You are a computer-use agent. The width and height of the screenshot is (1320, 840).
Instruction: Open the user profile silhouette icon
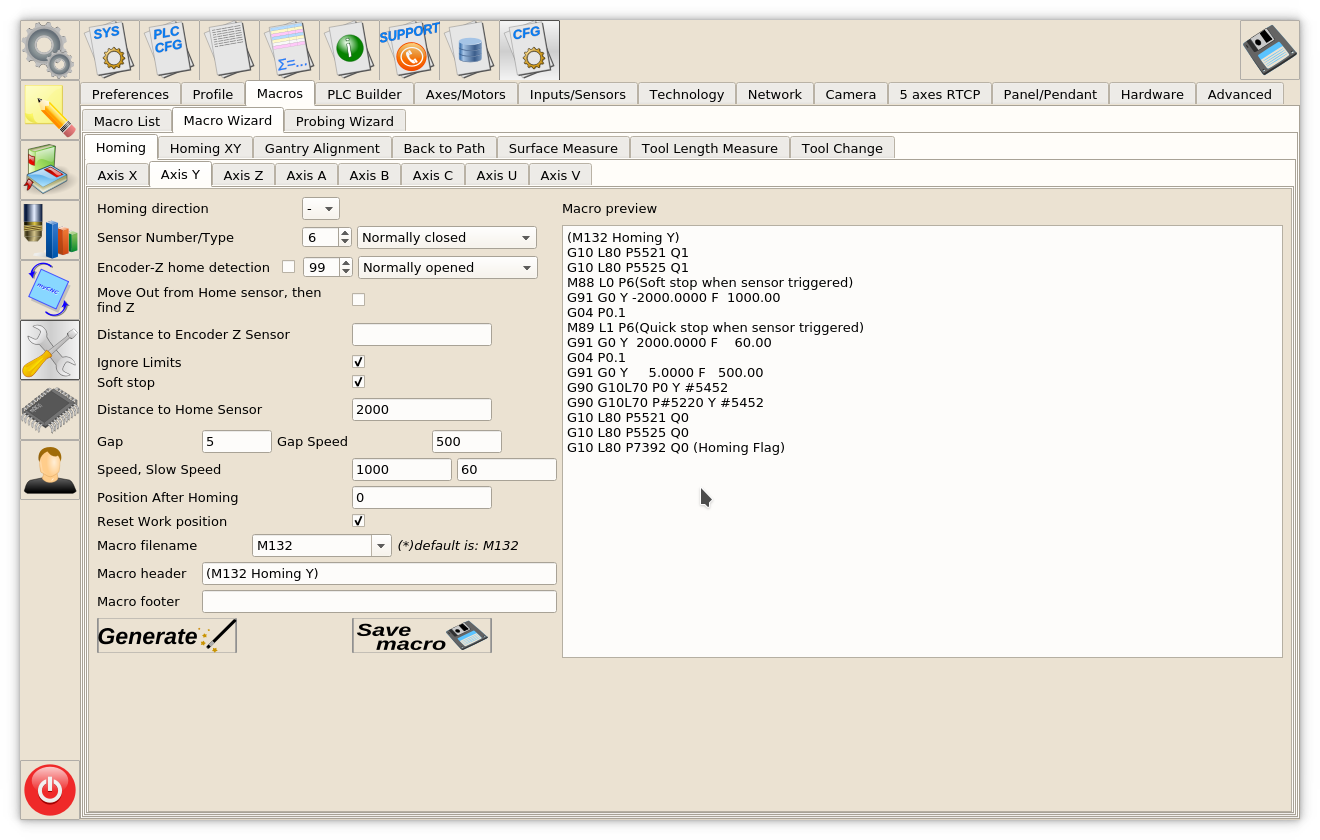coord(49,470)
